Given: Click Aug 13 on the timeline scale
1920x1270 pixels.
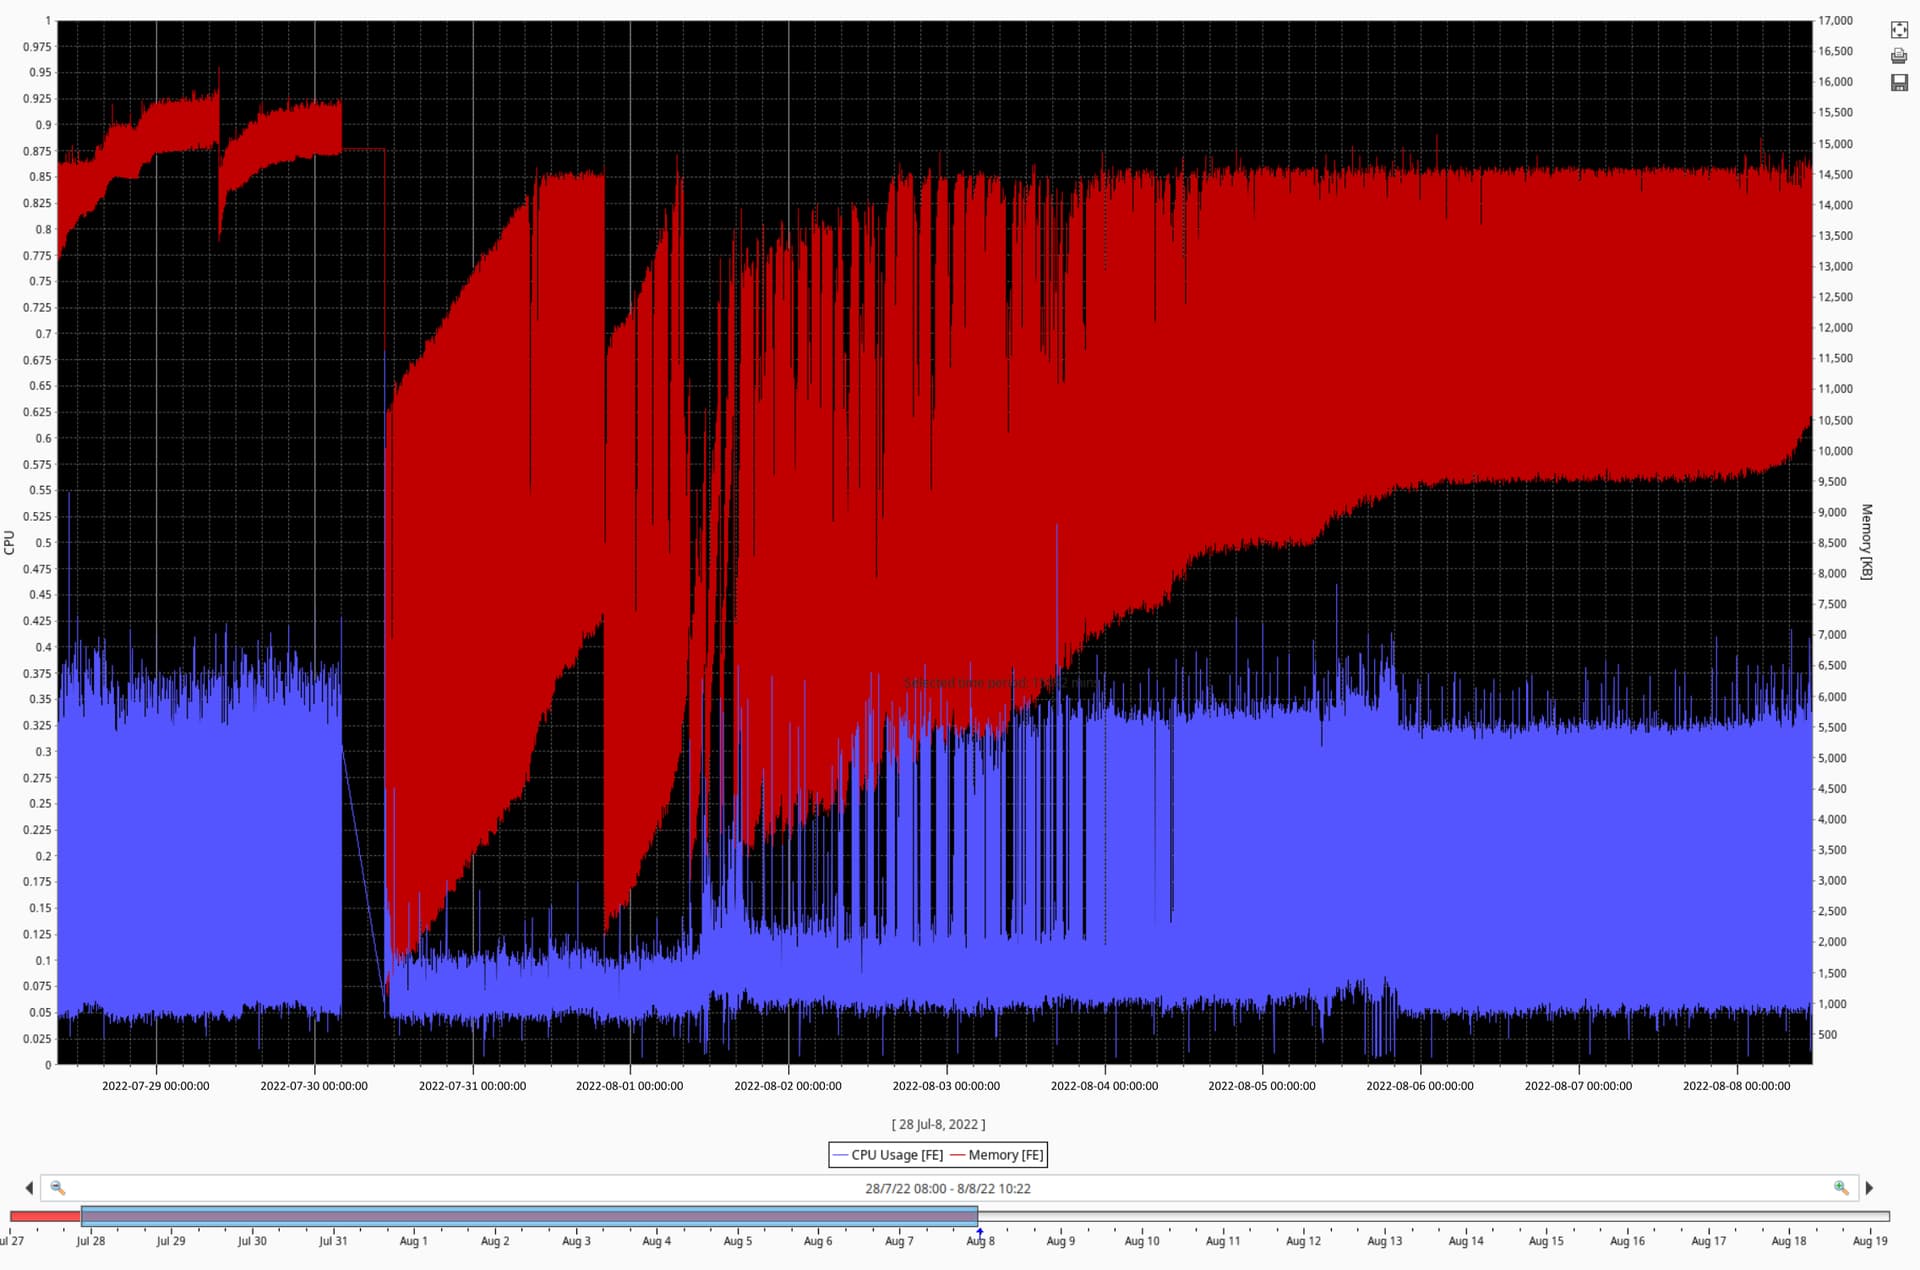Looking at the screenshot, I should pyautogui.click(x=1384, y=1241).
